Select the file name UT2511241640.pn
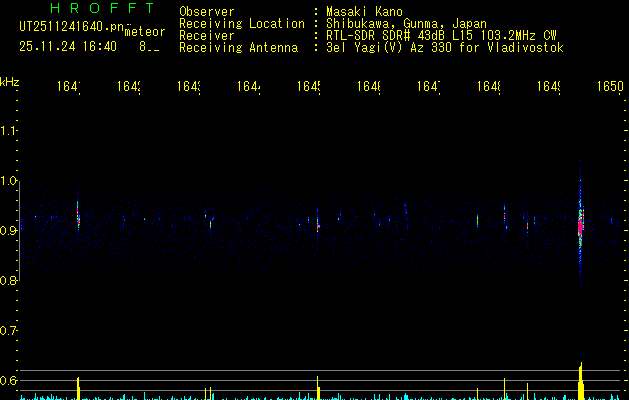Image resolution: width=629 pixels, height=400 pixels. coord(72,27)
